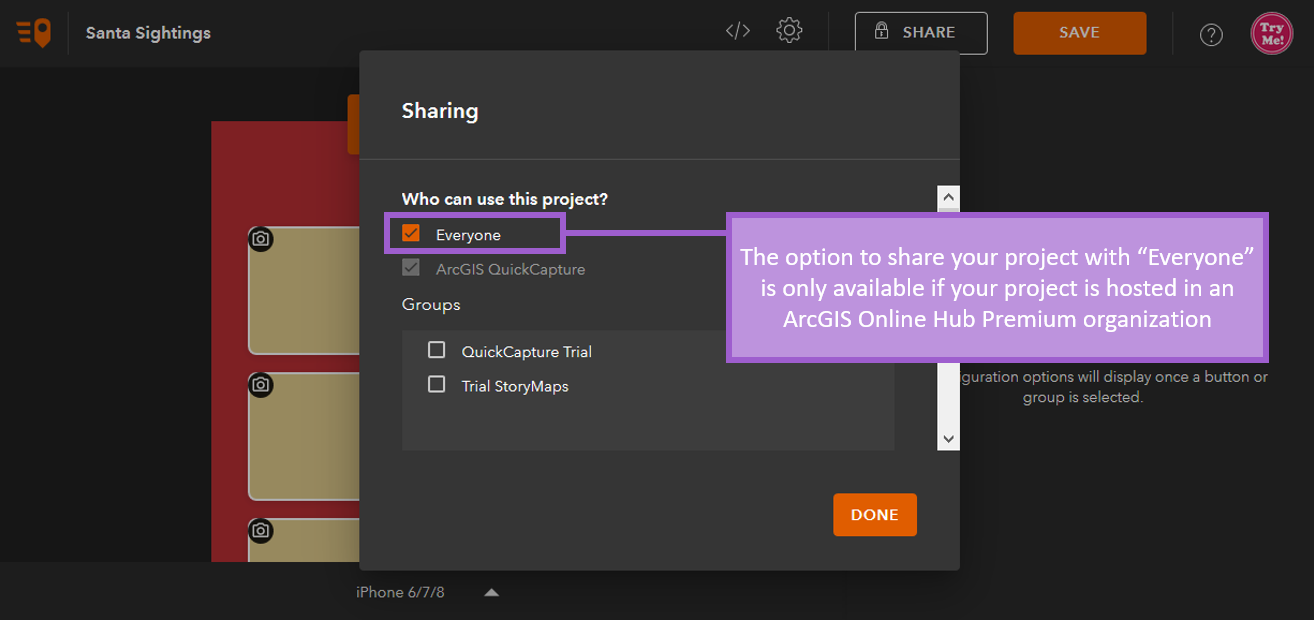Click the Santa Sightings project title
The height and width of the screenshot is (620, 1314).
click(x=148, y=33)
